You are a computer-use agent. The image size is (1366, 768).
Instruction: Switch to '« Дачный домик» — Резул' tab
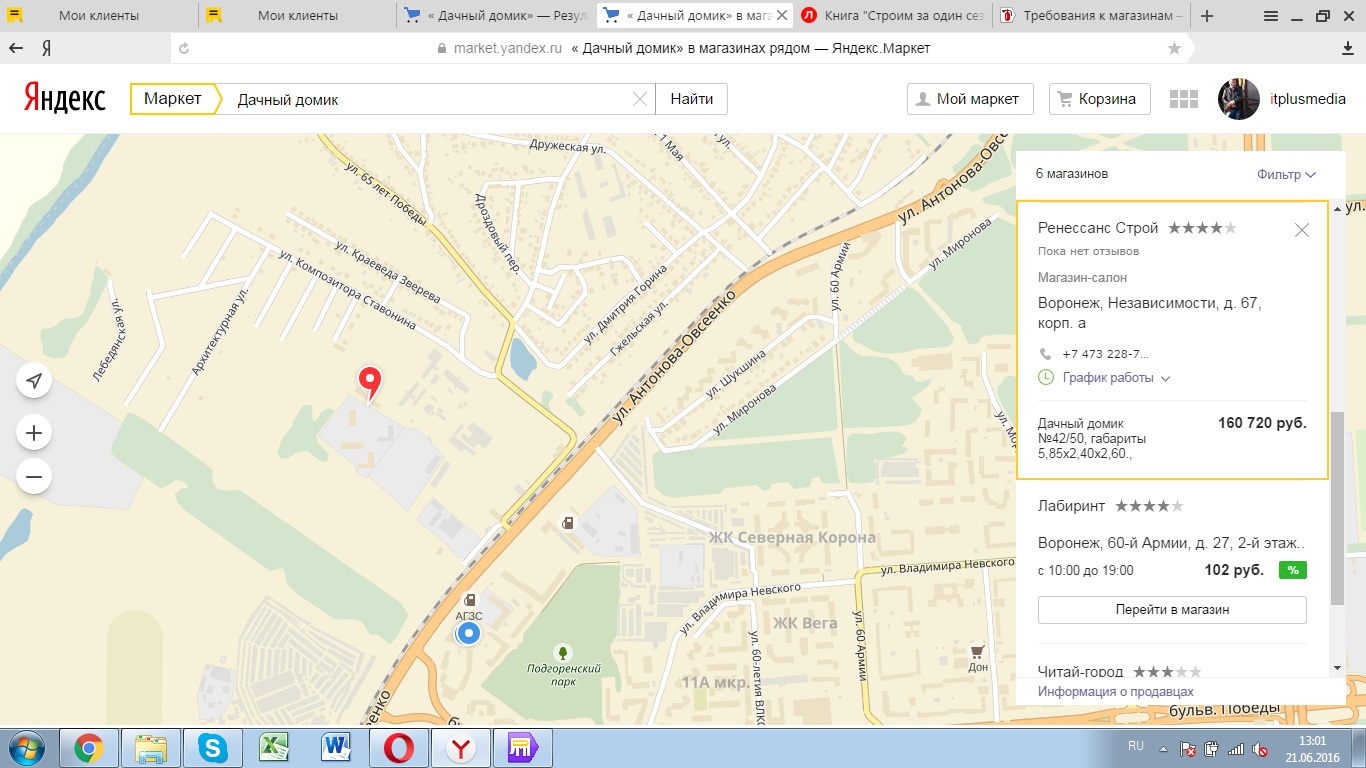click(x=497, y=16)
